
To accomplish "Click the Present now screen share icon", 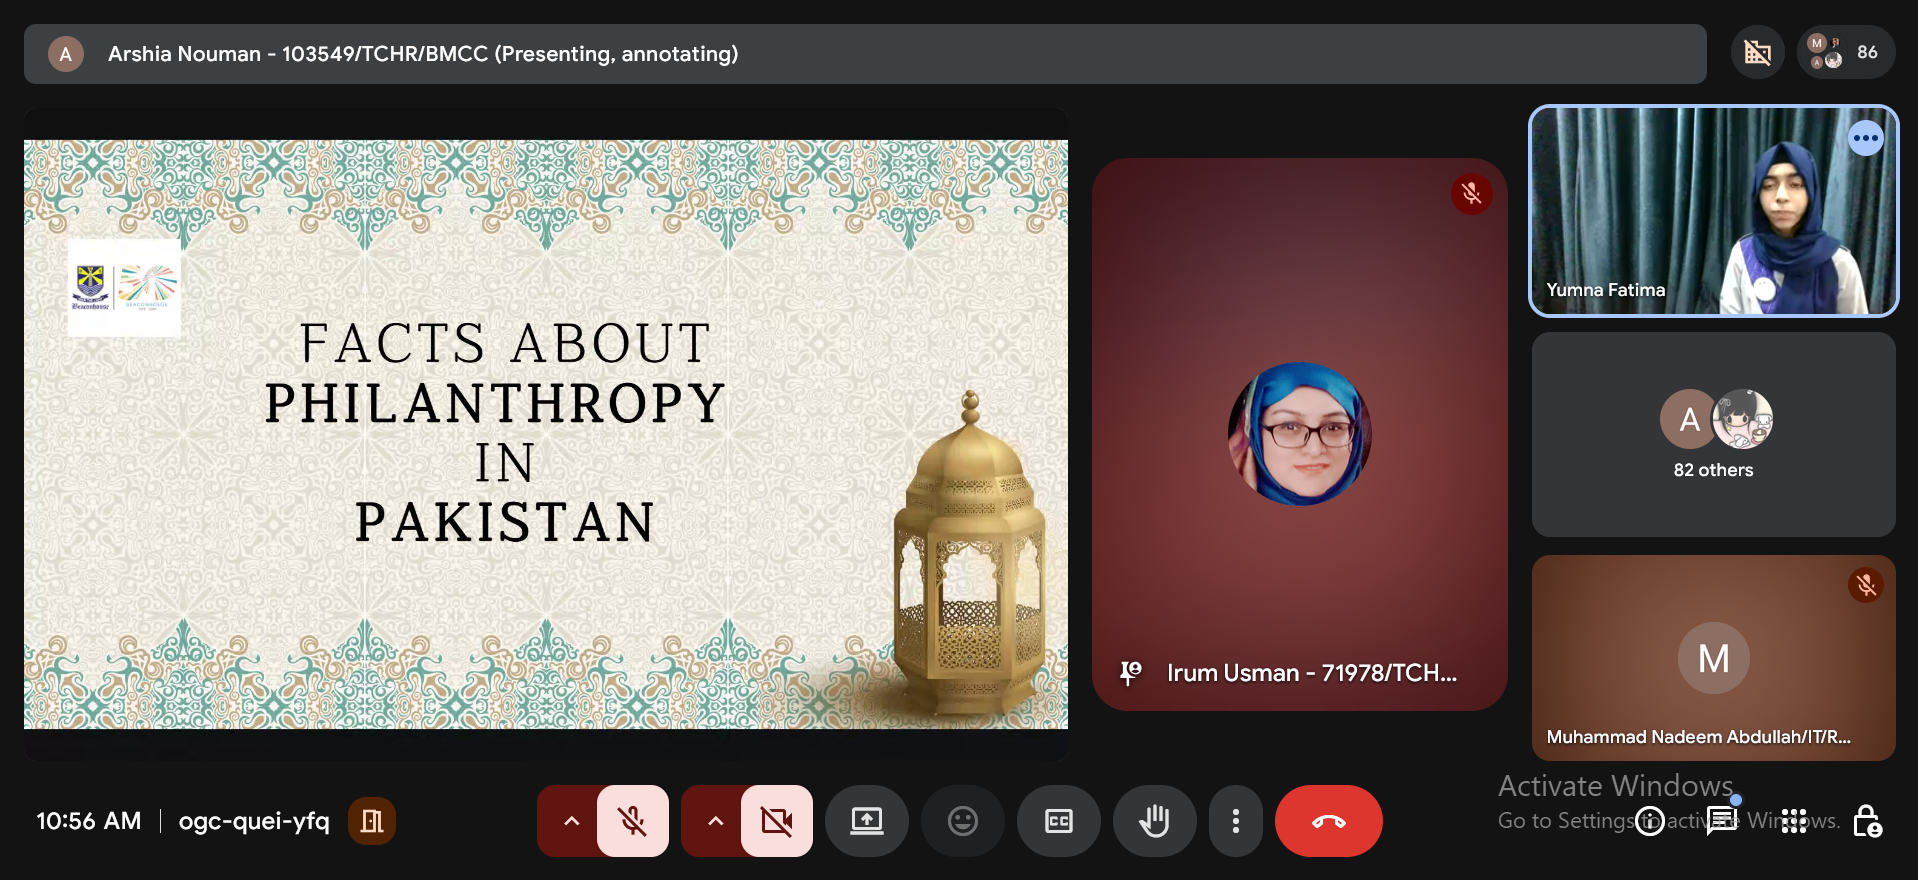I will 866,821.
